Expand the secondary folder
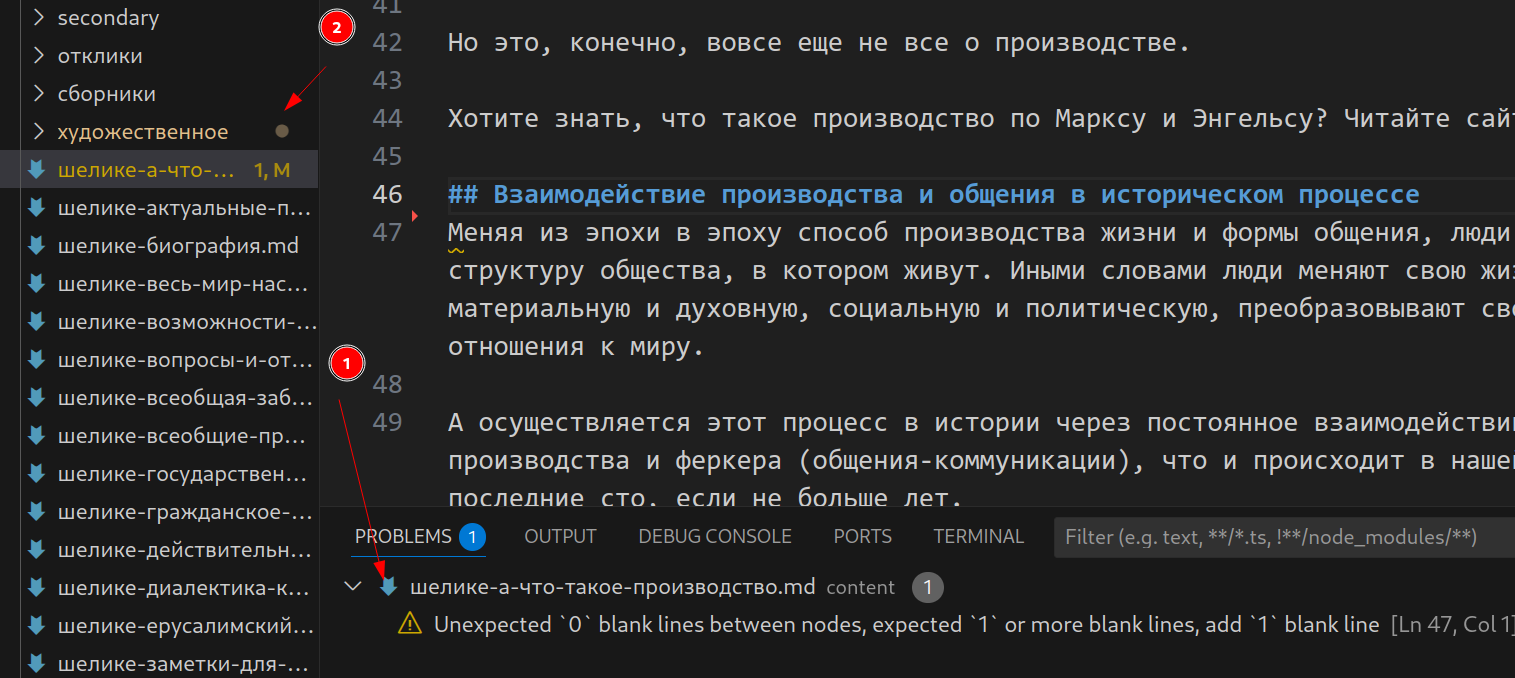Viewport: 1515px width, 678px height. [39, 18]
